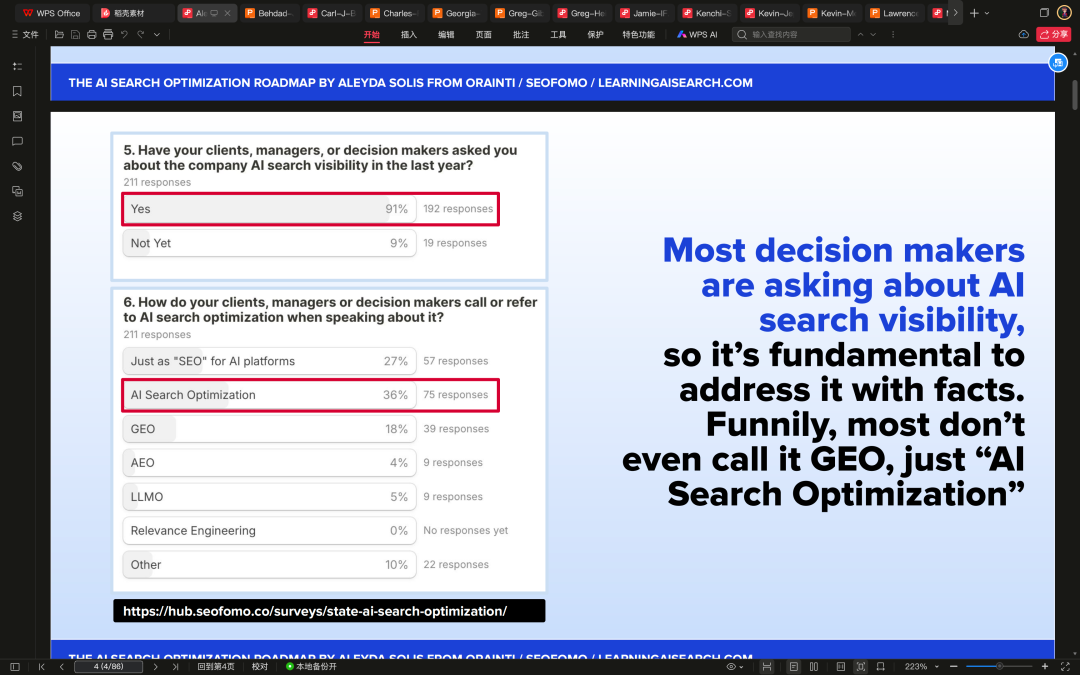This screenshot has height=675, width=1080.
Task: Click the blue floating assistant button top right
Action: (x=1058, y=63)
